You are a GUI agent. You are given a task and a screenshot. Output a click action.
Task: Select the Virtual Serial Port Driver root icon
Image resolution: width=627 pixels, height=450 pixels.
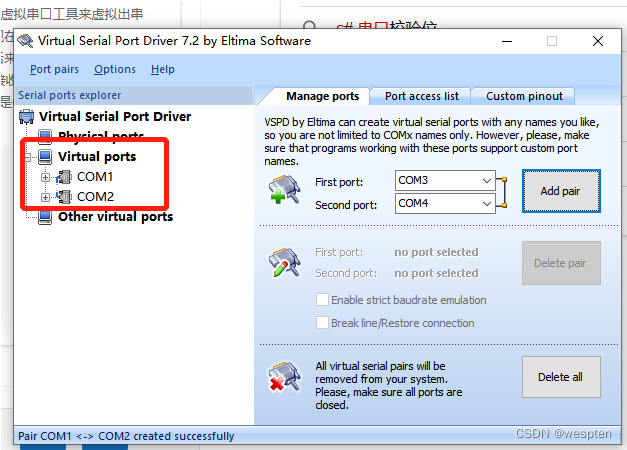point(27,116)
